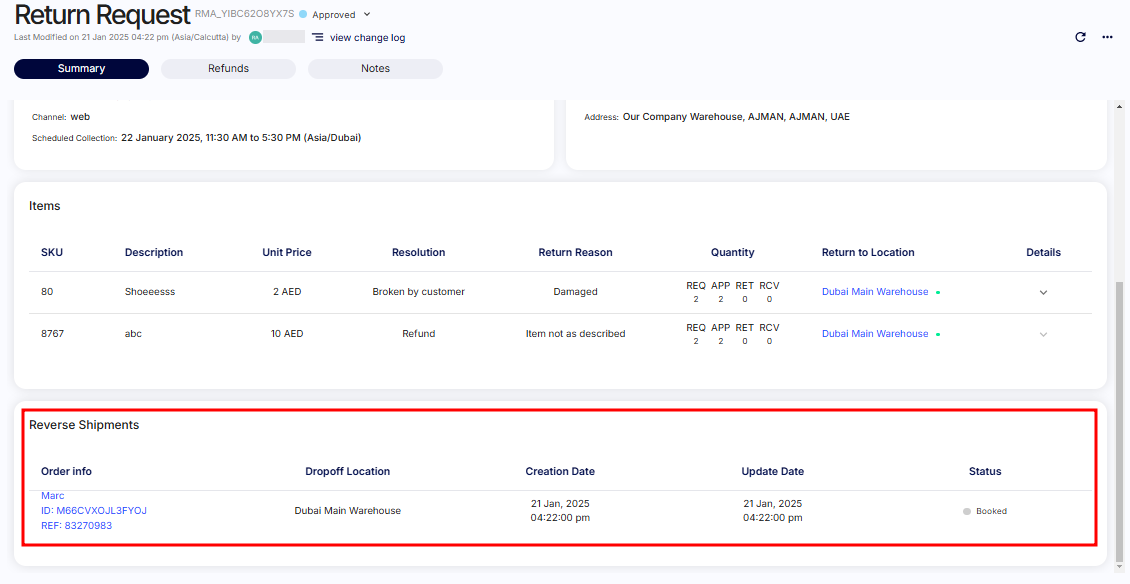Click the Quantity column header
Viewport: 1130px width, 584px height.
(732, 252)
